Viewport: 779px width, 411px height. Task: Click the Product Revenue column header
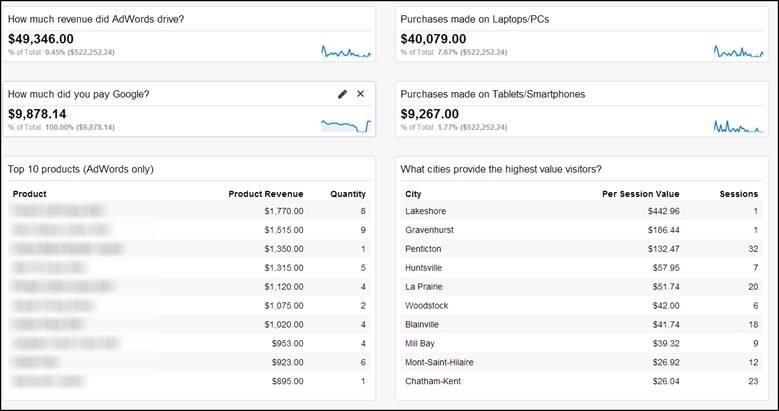pos(265,194)
